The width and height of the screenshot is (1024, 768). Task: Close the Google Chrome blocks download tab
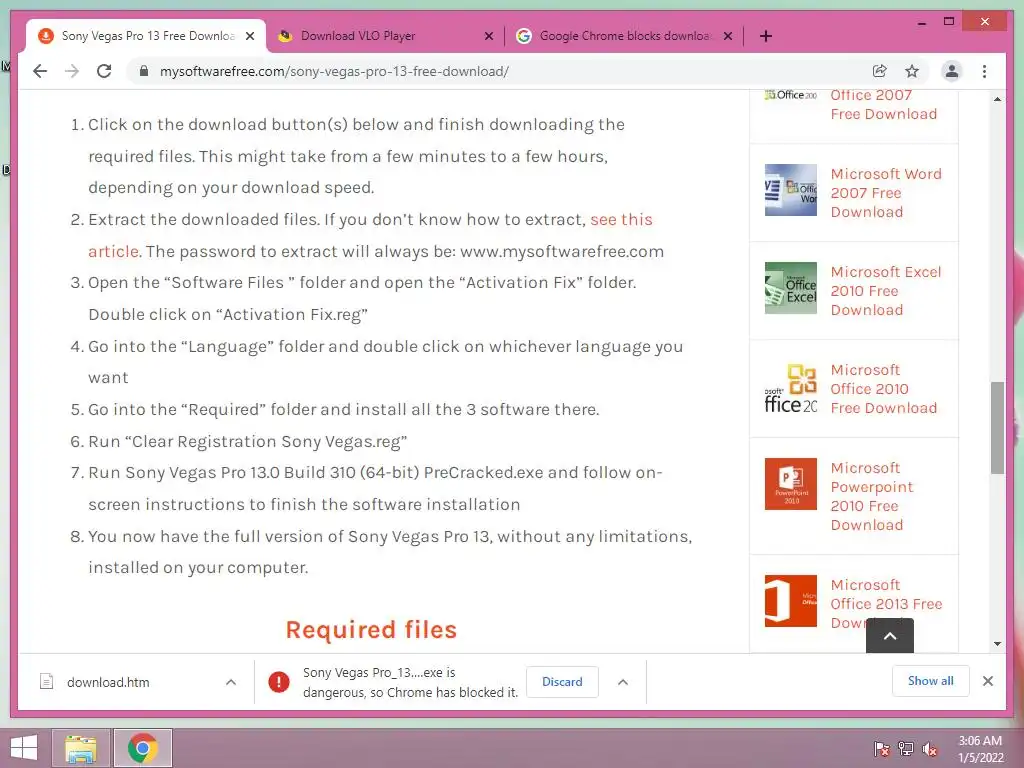pos(728,37)
